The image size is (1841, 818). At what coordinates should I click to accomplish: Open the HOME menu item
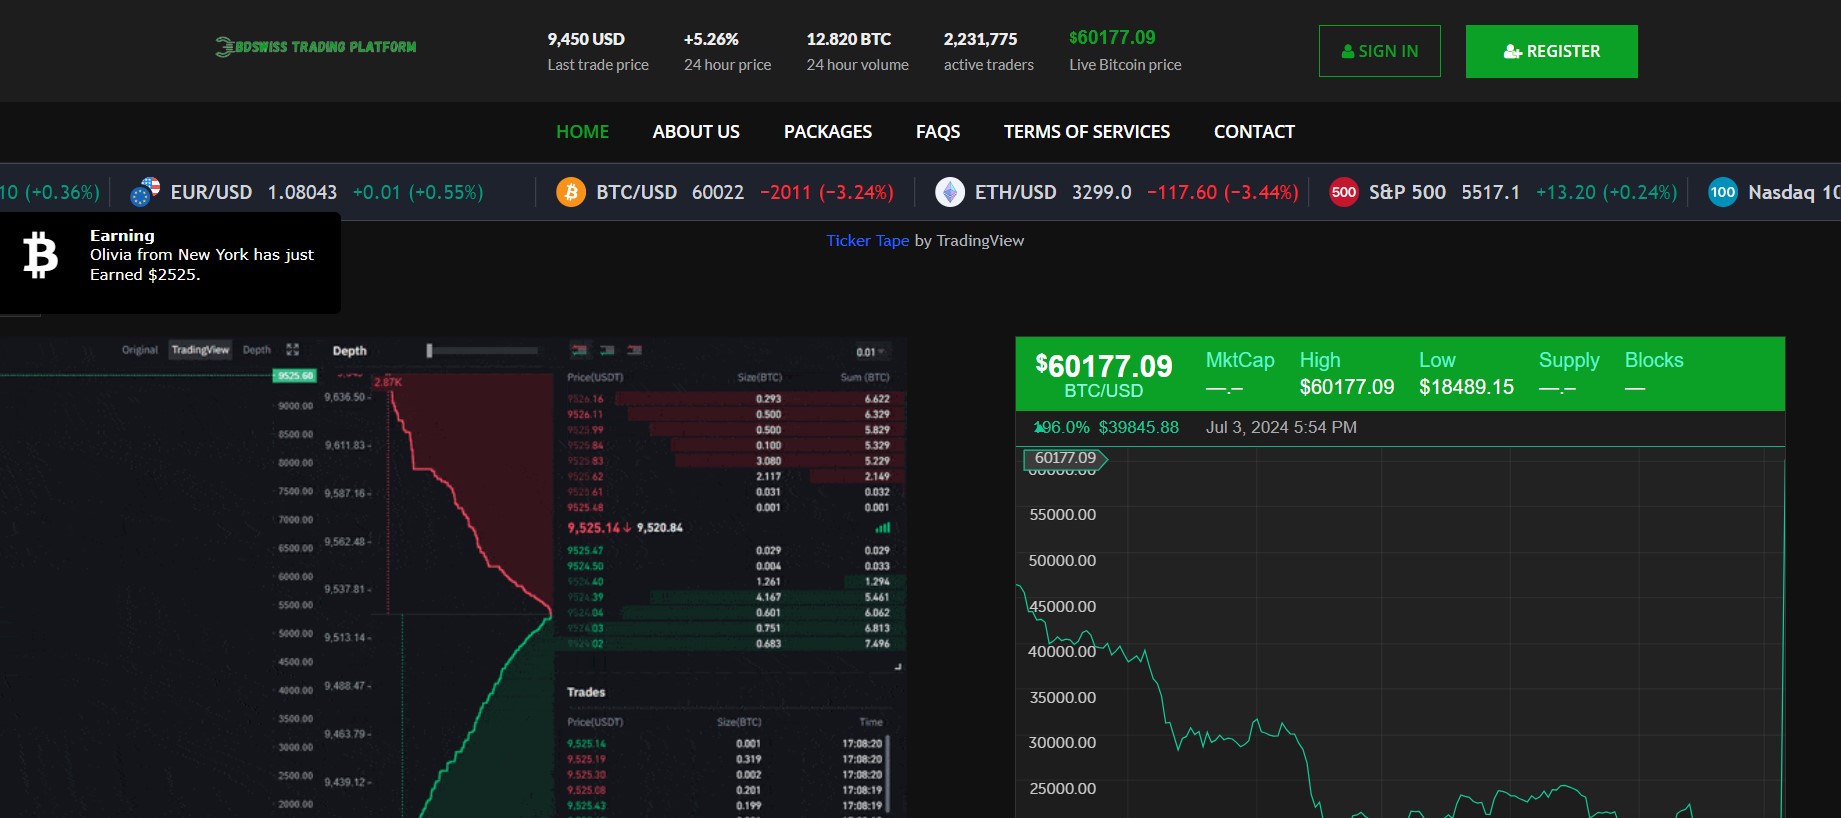(582, 132)
